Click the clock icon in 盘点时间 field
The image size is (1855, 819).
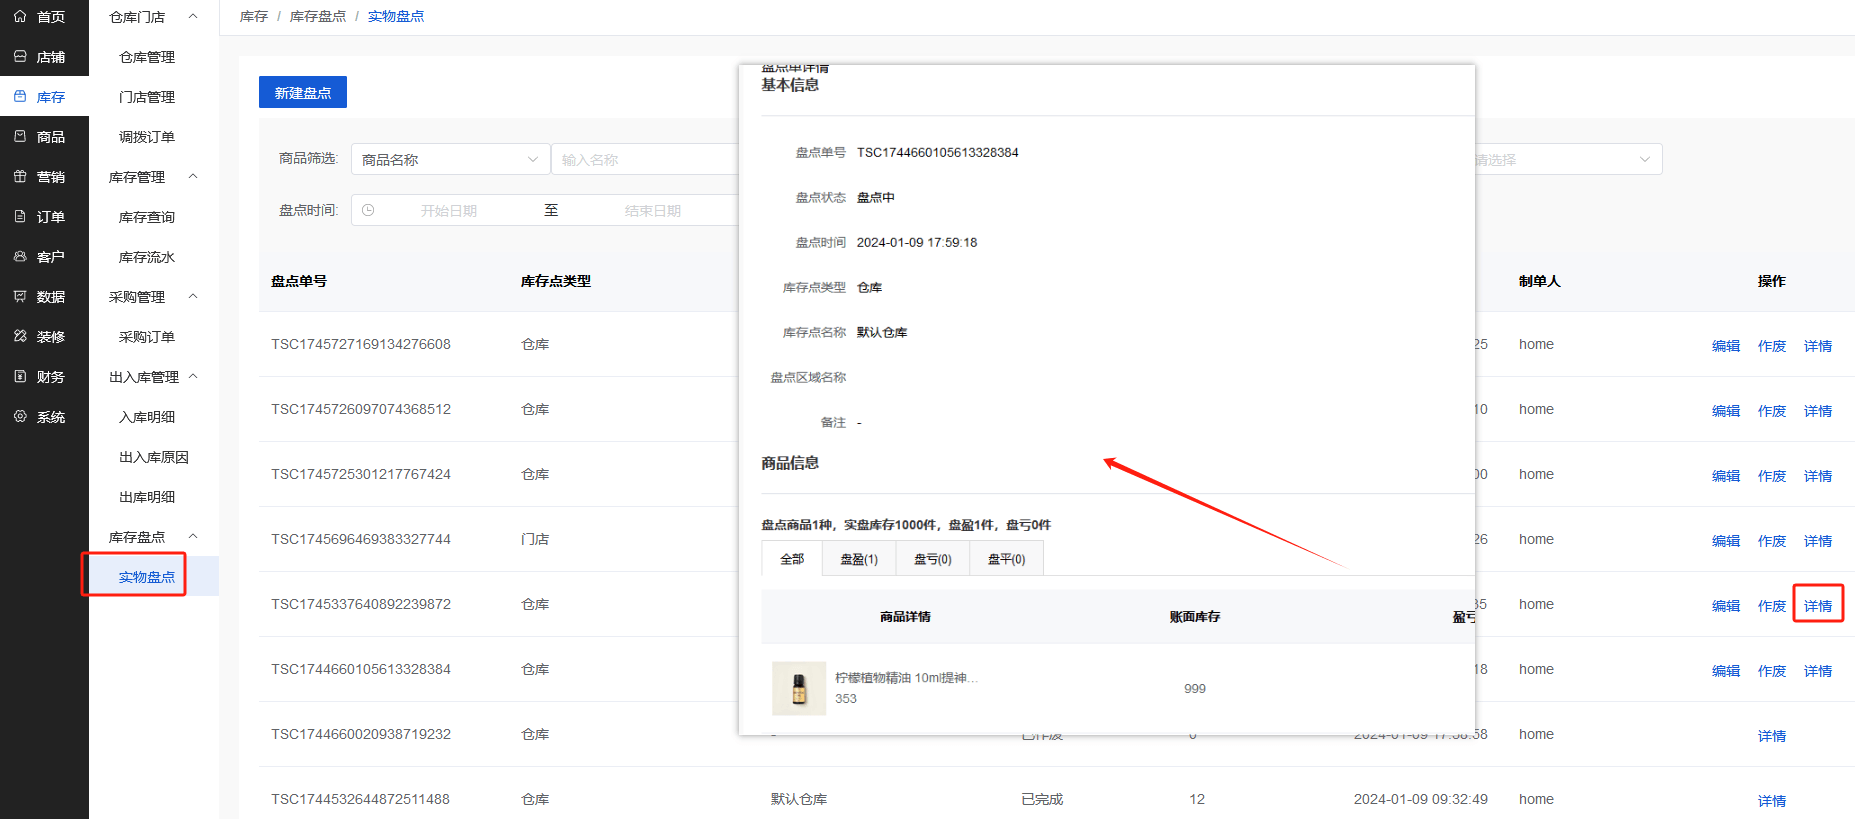368,210
